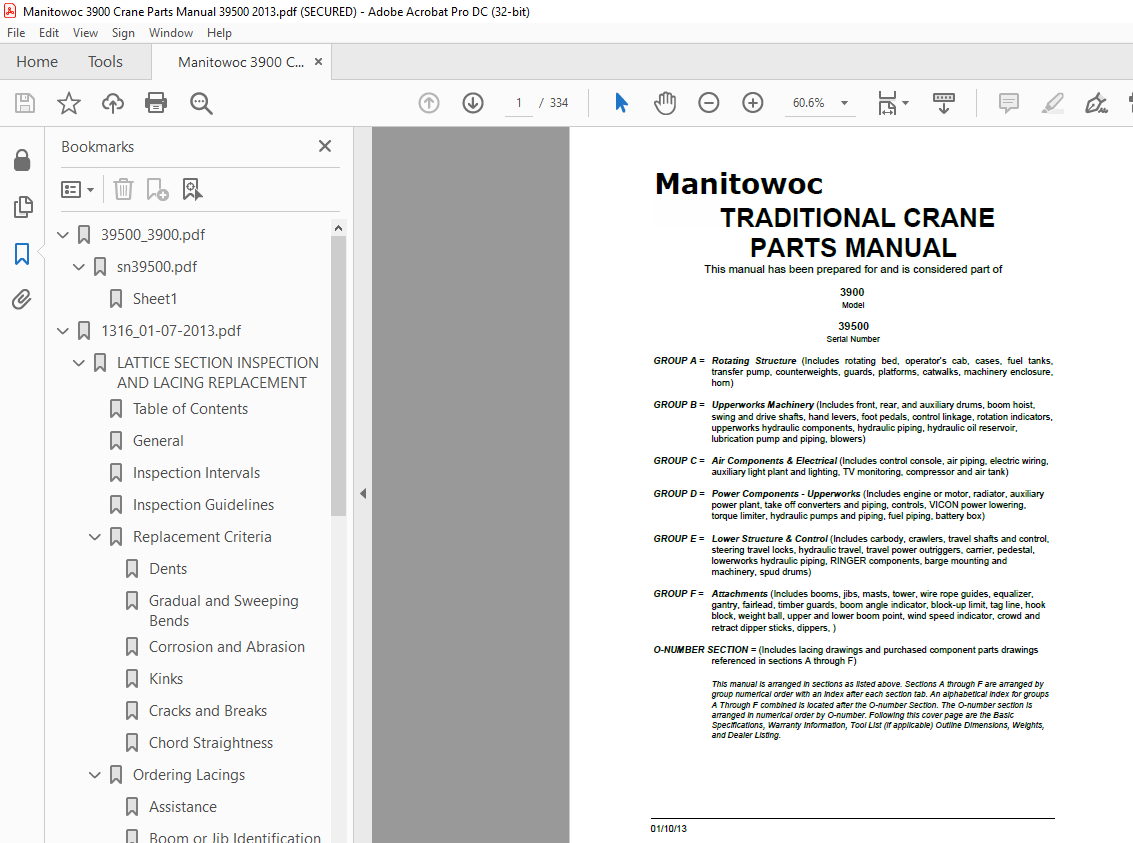Open fit page options dropdown arrow
The width and height of the screenshot is (1133, 843).
(905, 103)
